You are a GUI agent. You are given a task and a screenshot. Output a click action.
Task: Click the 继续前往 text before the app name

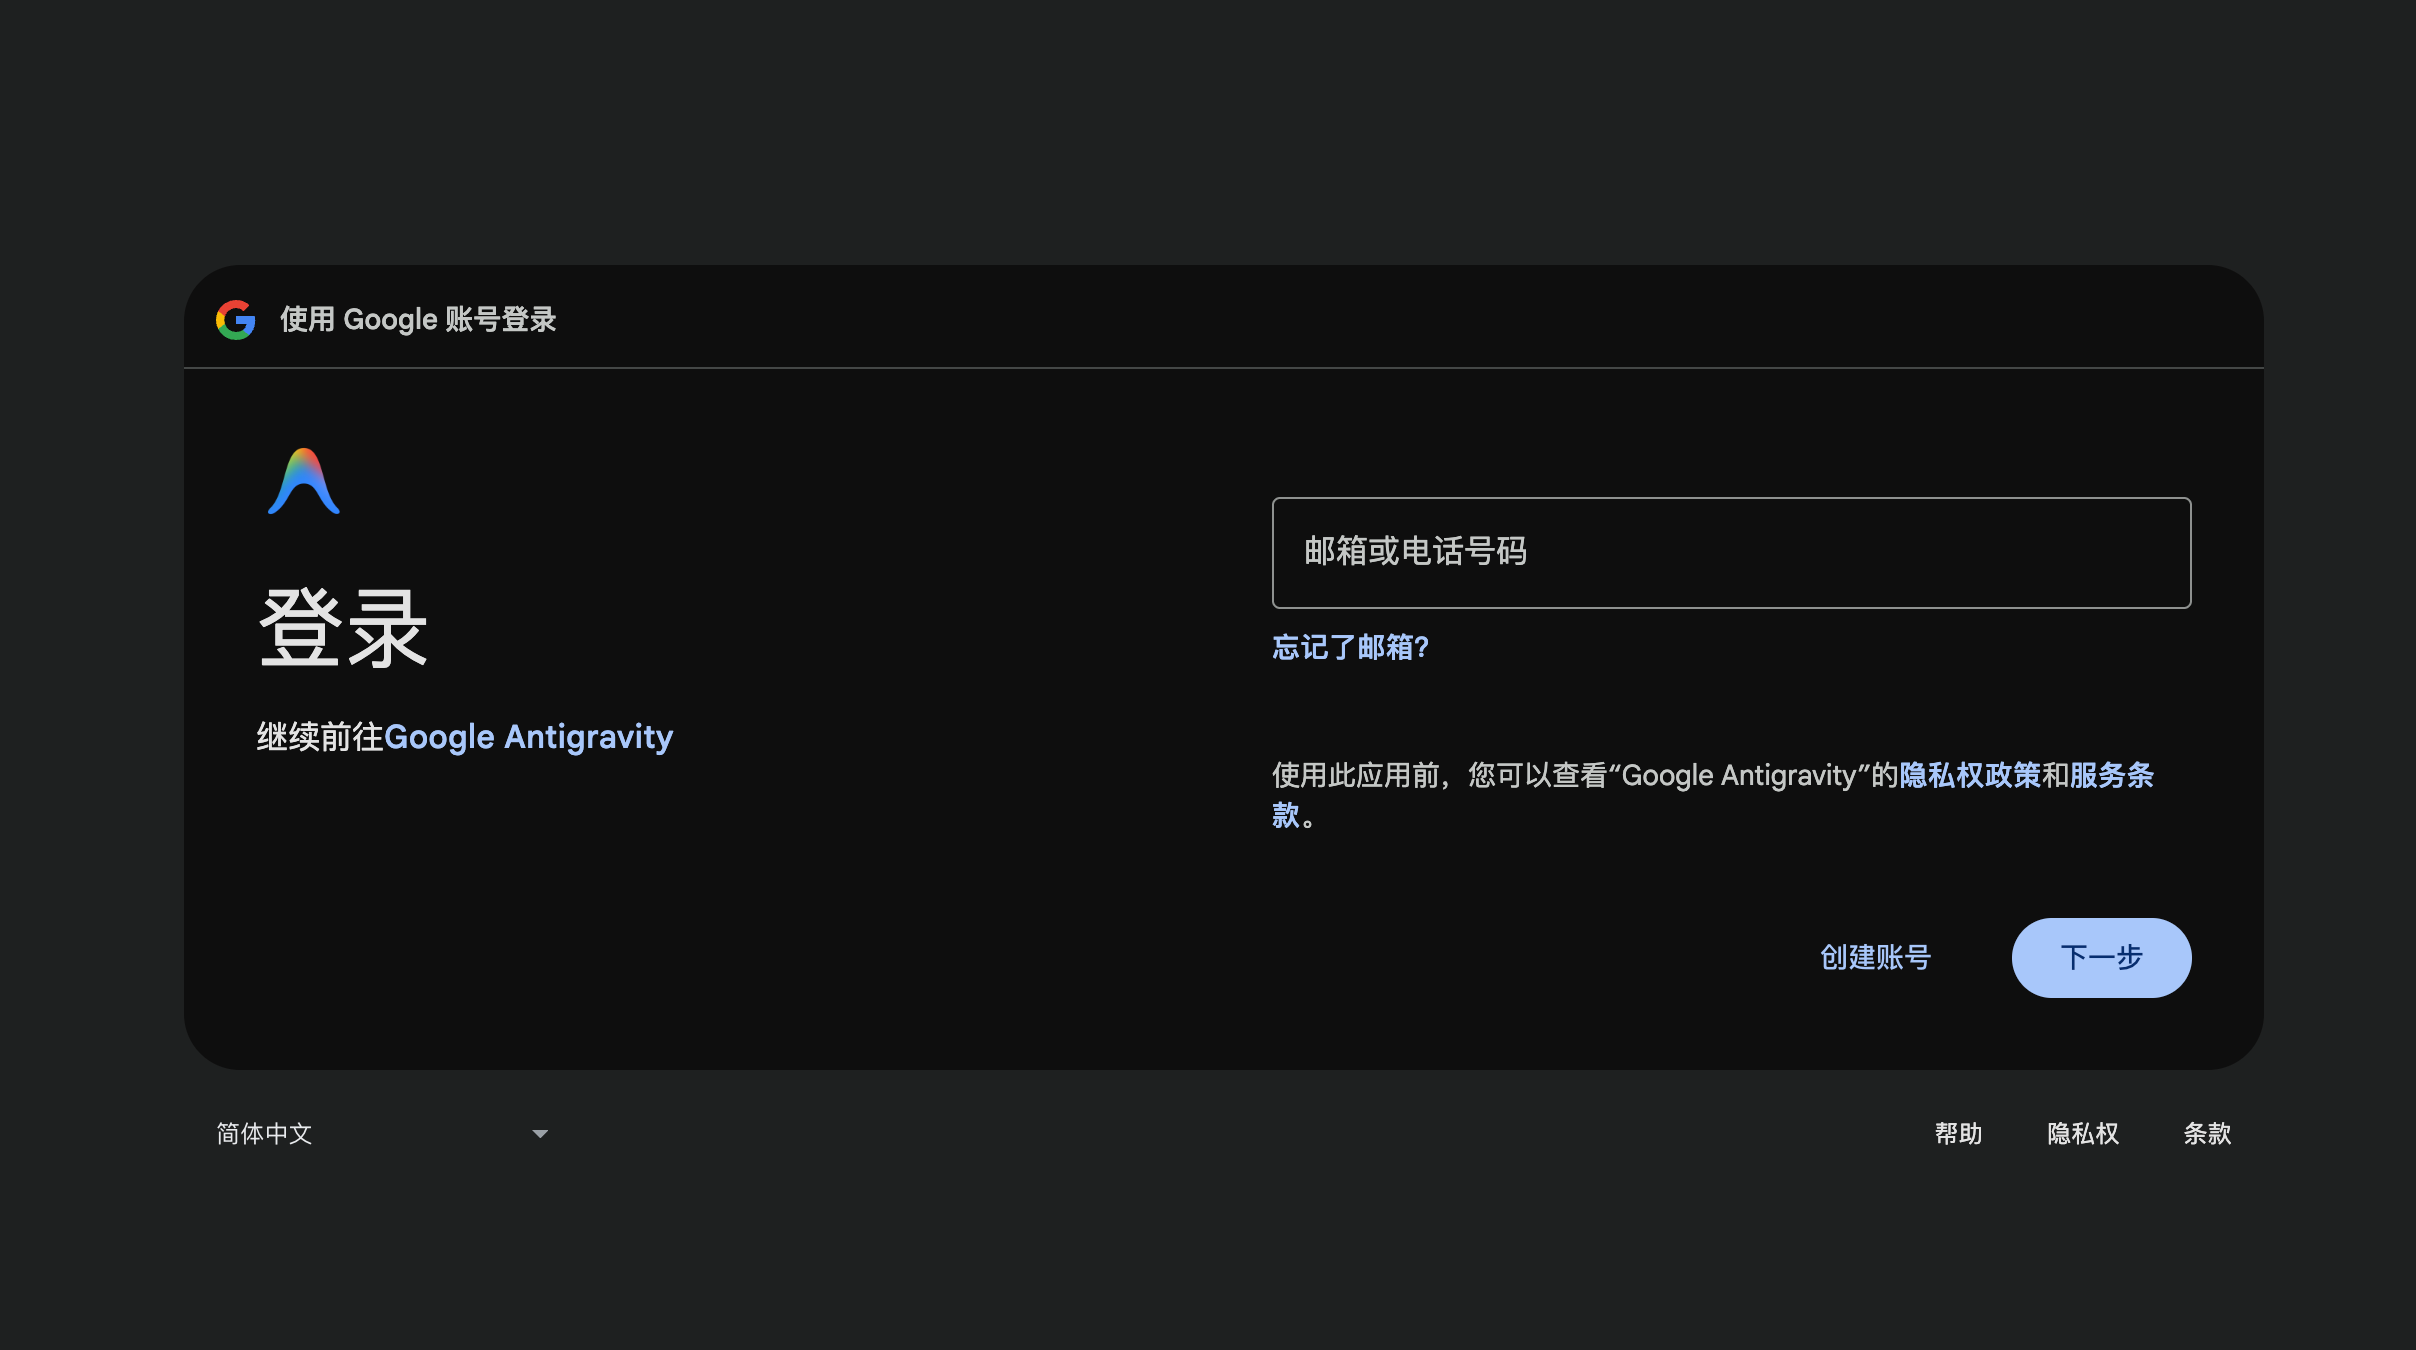point(320,737)
